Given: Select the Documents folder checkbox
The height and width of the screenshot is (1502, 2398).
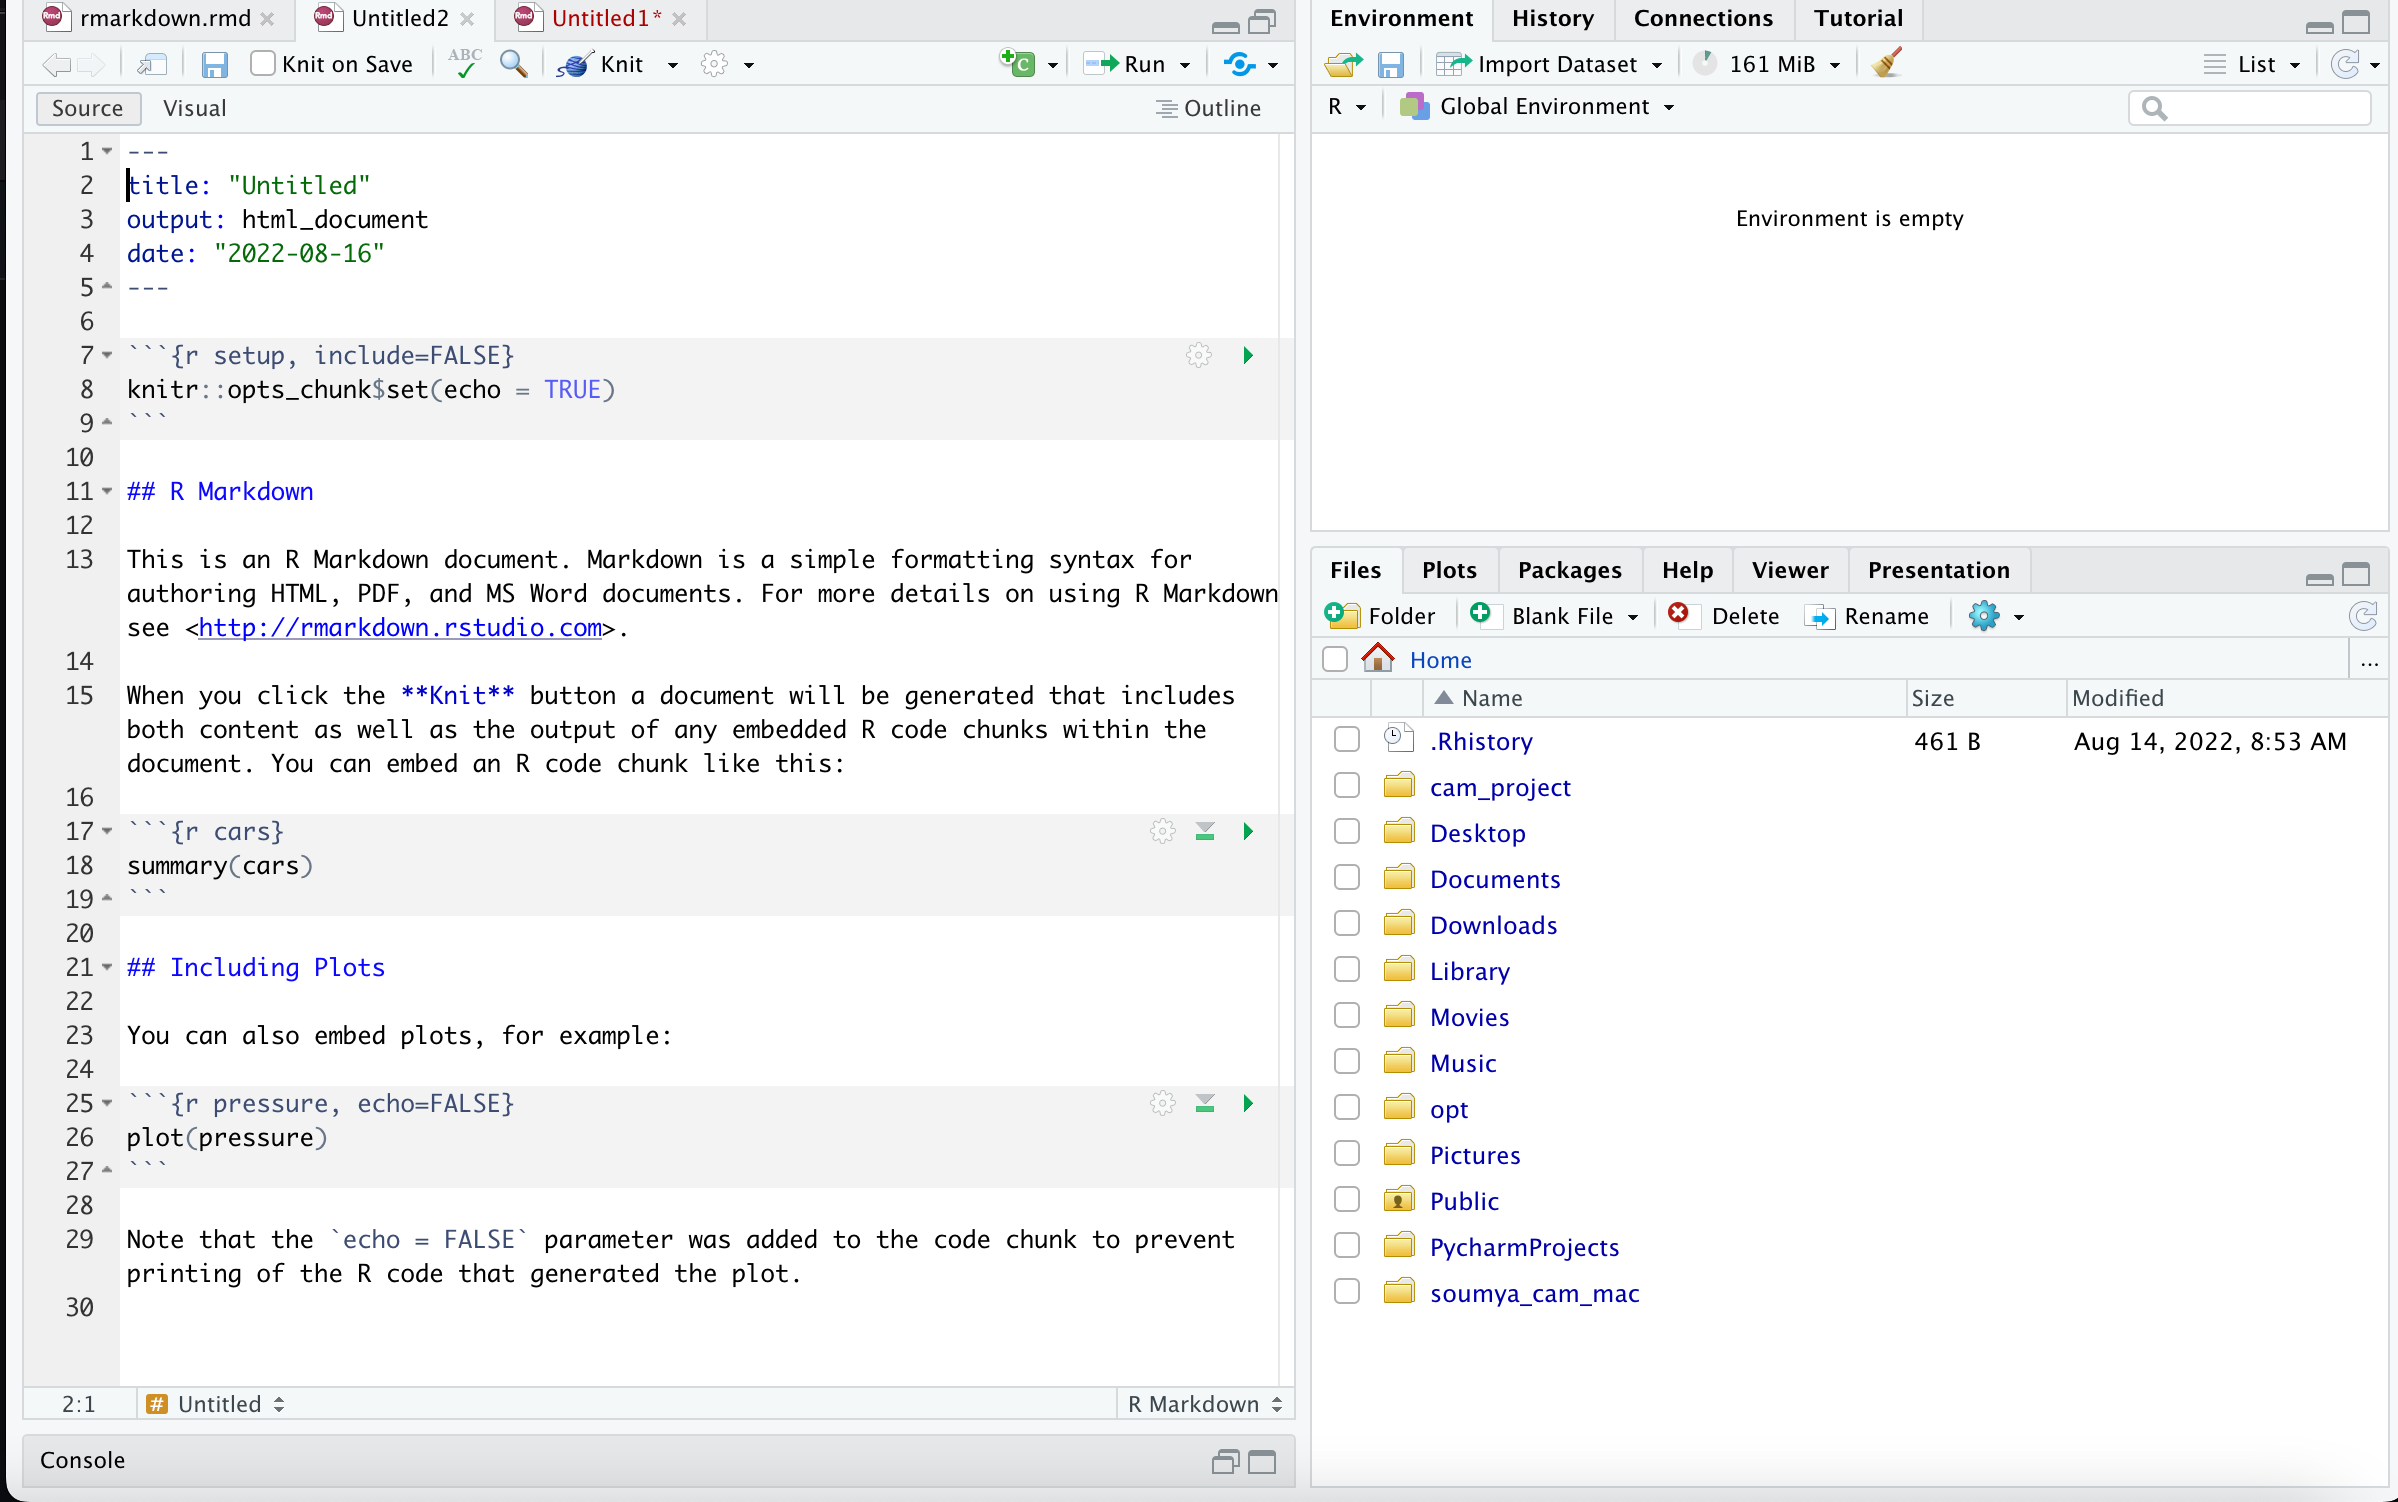Looking at the screenshot, I should click(x=1346, y=877).
